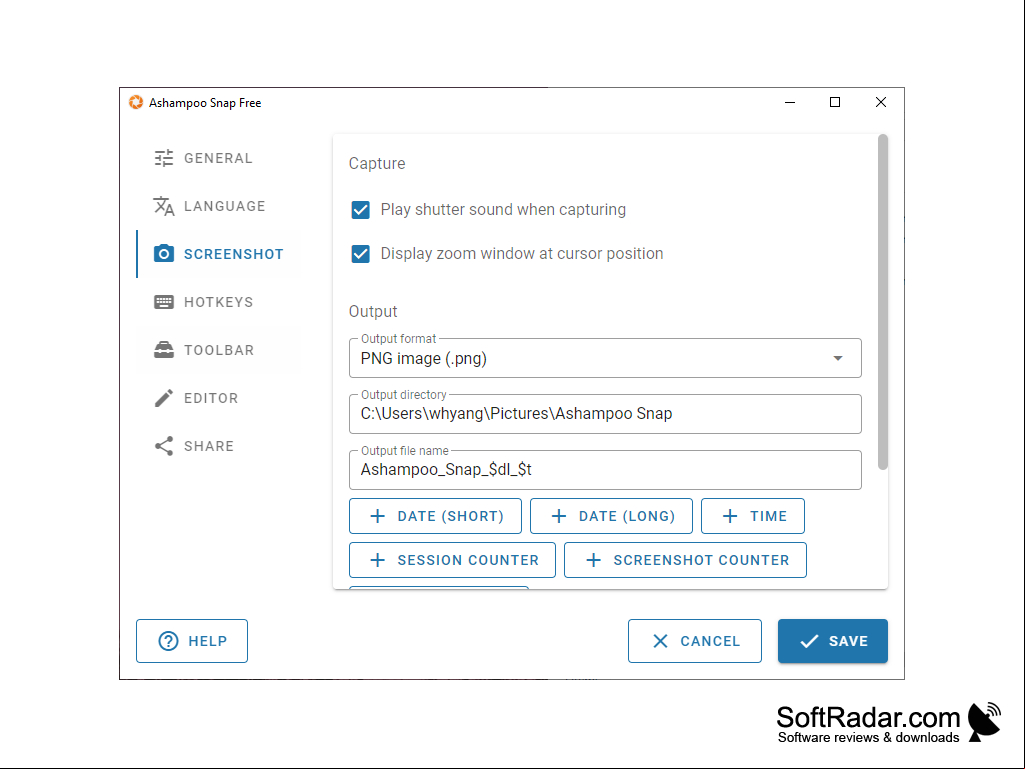Uncheck Display zoom window at cursor position
The width and height of the screenshot is (1025, 769).
point(360,254)
